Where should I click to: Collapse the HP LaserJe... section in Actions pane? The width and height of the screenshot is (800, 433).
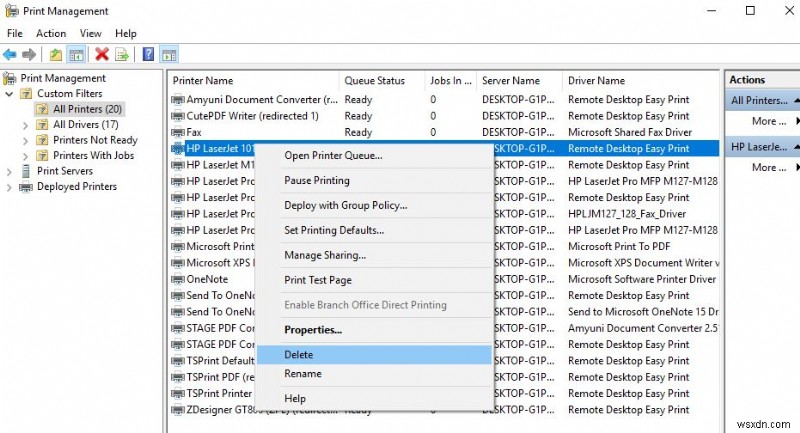tap(796, 147)
